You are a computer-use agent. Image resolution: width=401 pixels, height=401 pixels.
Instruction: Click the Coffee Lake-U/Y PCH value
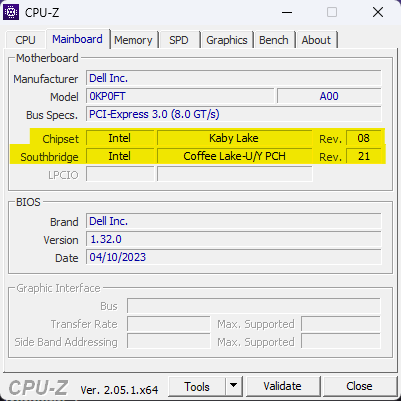[x=235, y=156]
